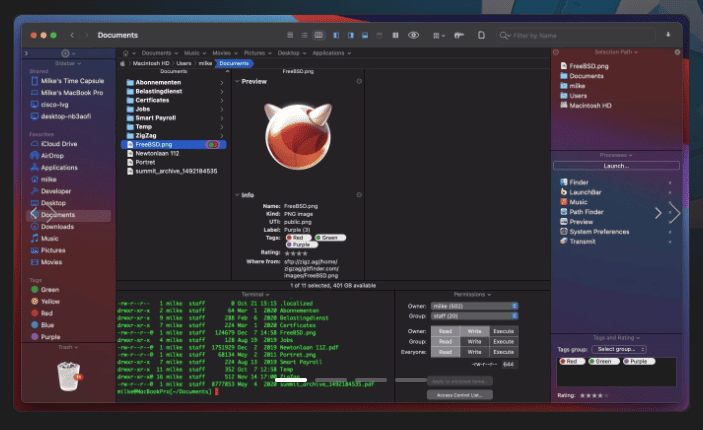Click Macintosh HD in path bar
The image size is (703, 430).
click(151, 63)
